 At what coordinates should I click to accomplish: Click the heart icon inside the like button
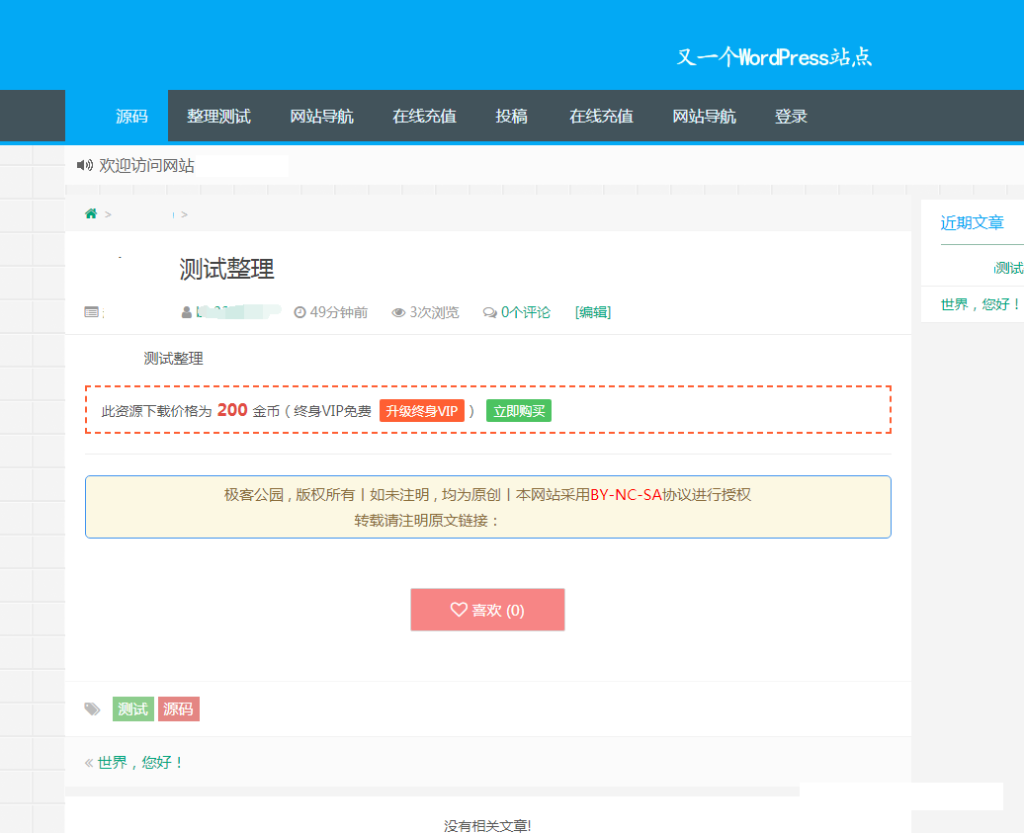(458, 609)
